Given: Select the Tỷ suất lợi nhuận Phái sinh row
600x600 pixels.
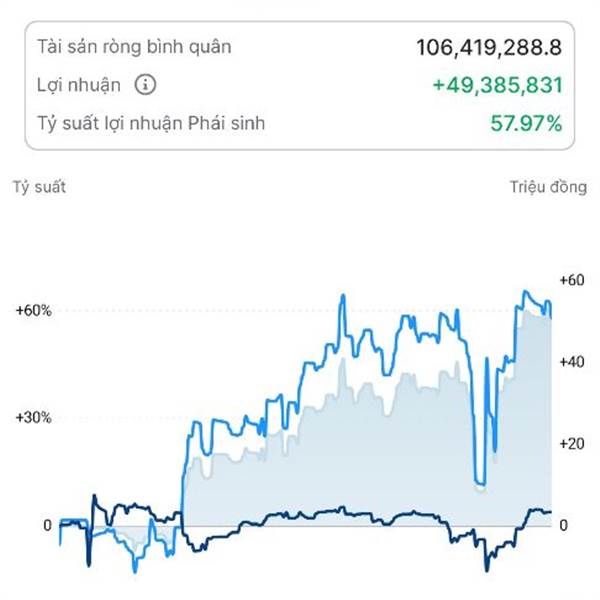Looking at the screenshot, I should point(151,123).
